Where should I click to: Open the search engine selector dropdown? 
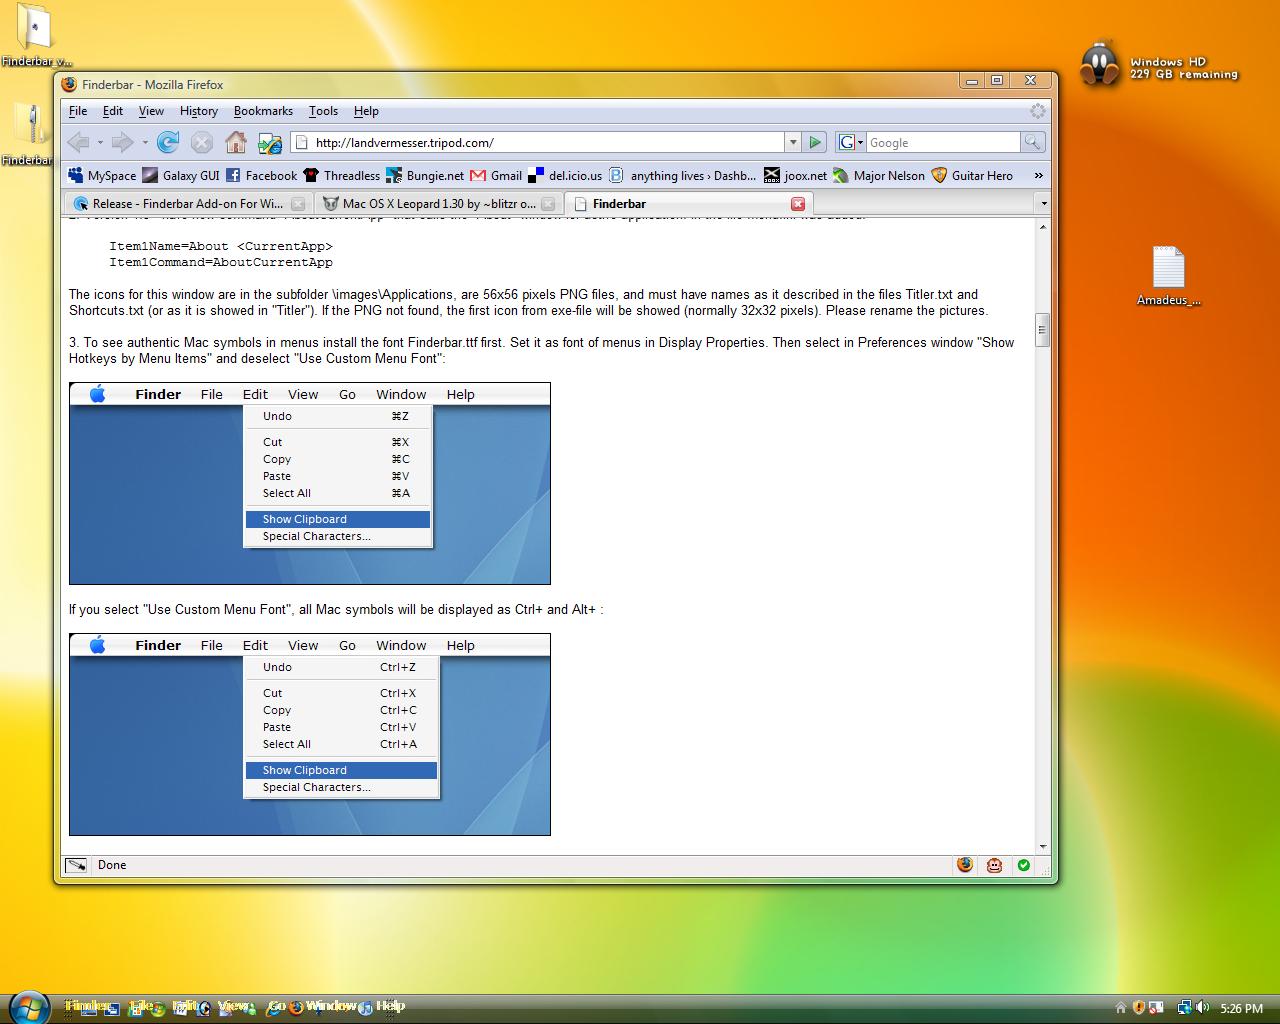(851, 142)
